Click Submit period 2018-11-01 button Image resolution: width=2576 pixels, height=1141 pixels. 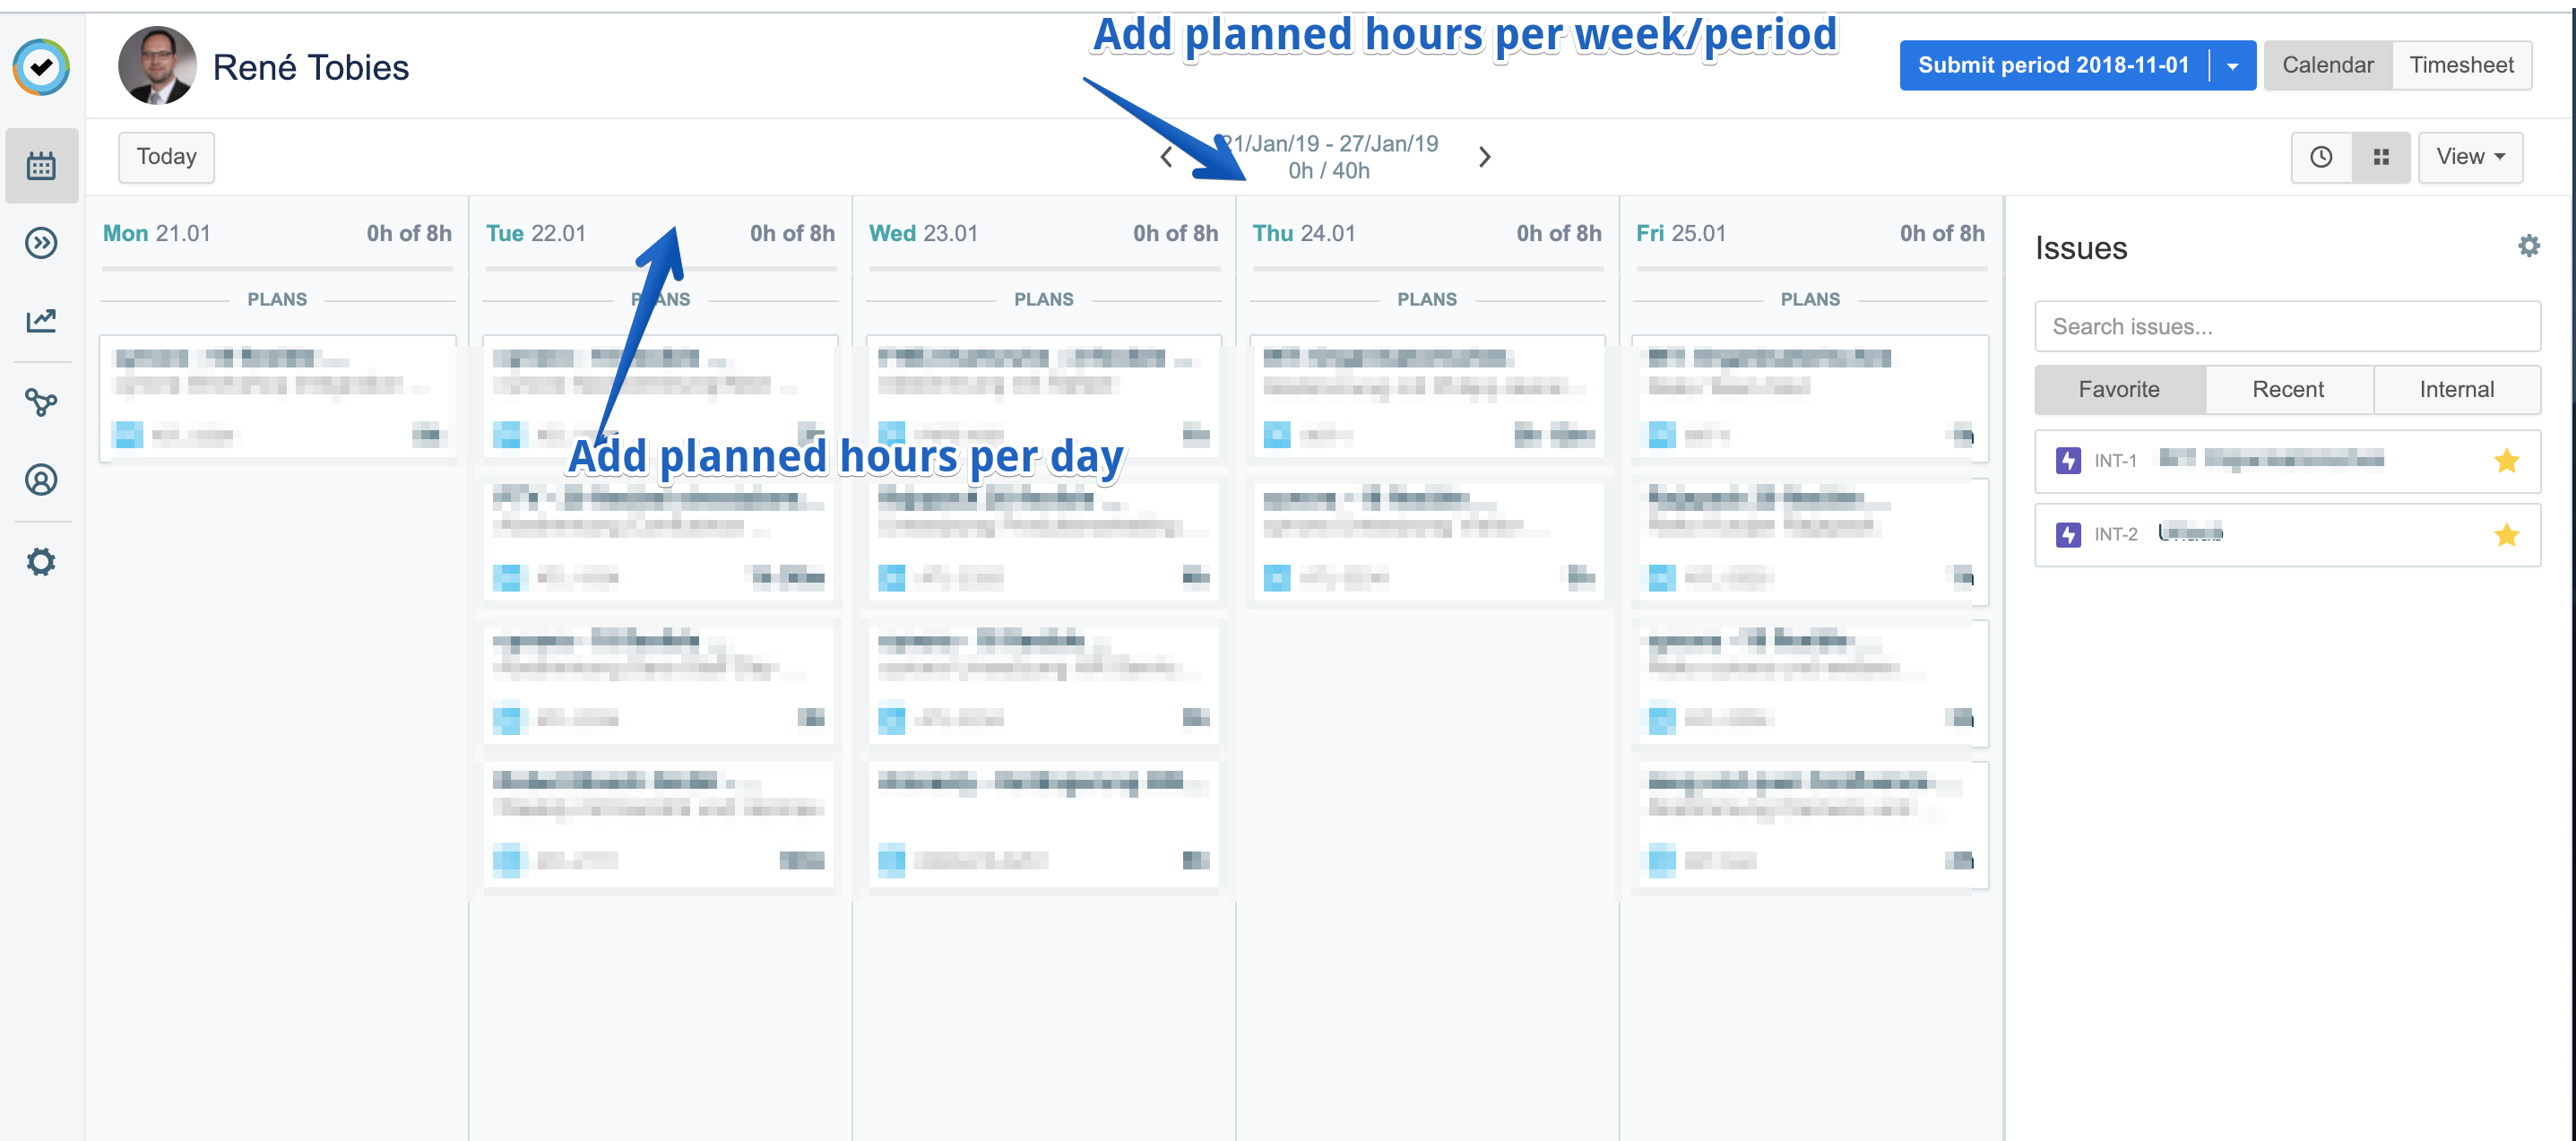[2052, 66]
